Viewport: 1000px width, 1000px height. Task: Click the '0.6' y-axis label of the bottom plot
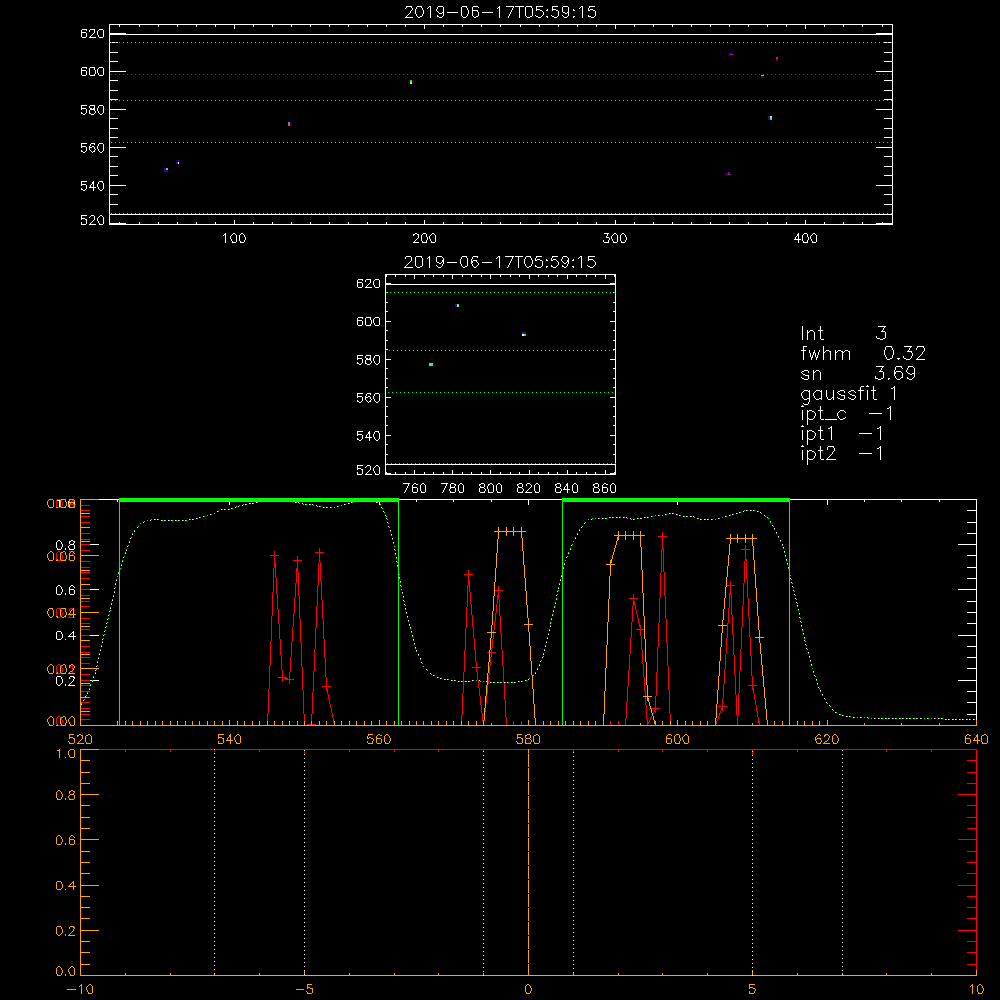(66, 841)
